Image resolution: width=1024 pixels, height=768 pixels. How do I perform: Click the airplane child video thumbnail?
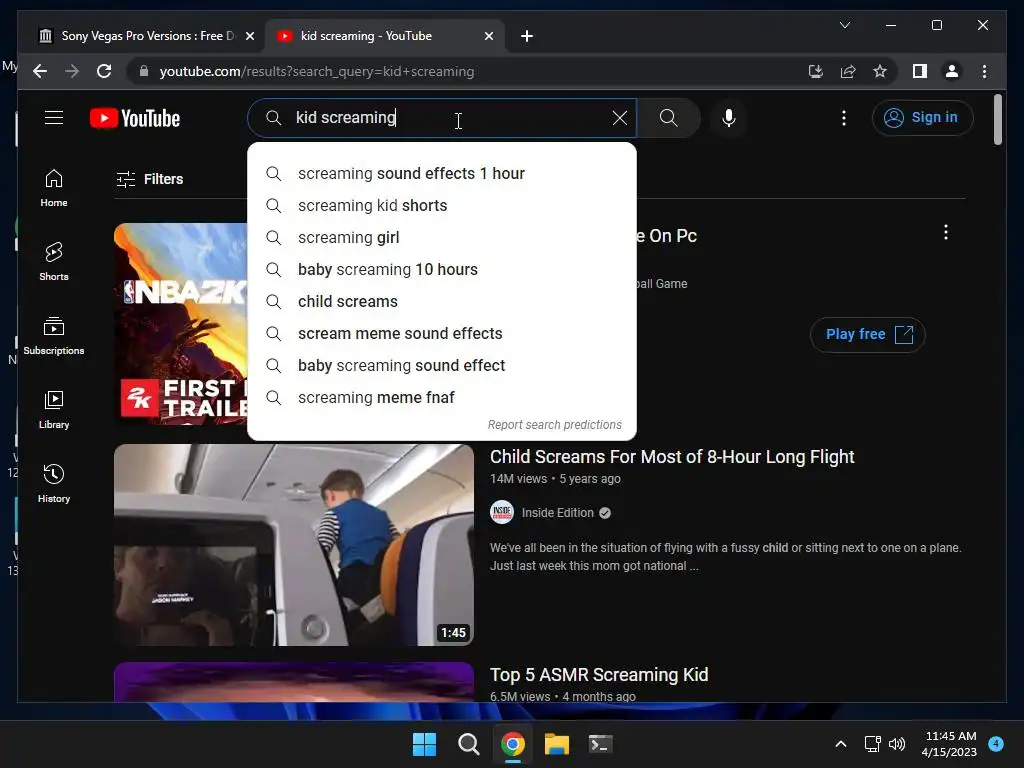(x=294, y=545)
